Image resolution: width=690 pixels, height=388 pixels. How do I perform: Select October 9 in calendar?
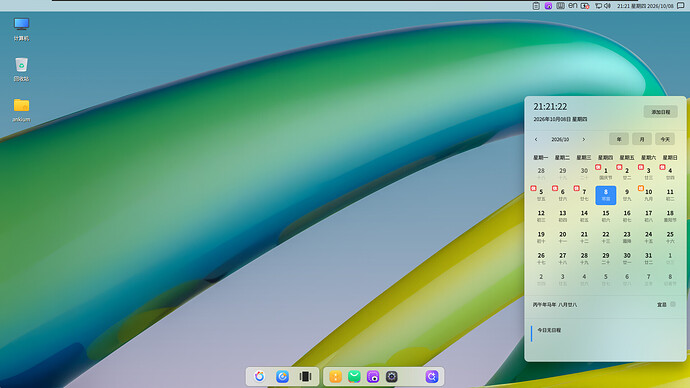pyautogui.click(x=627, y=195)
